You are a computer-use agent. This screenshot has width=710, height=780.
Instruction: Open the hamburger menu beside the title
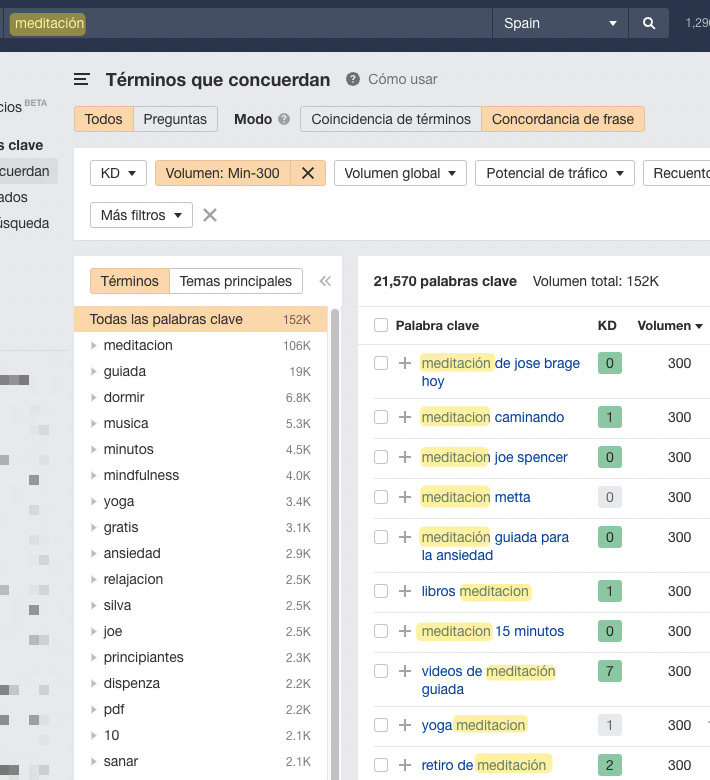pos(82,80)
